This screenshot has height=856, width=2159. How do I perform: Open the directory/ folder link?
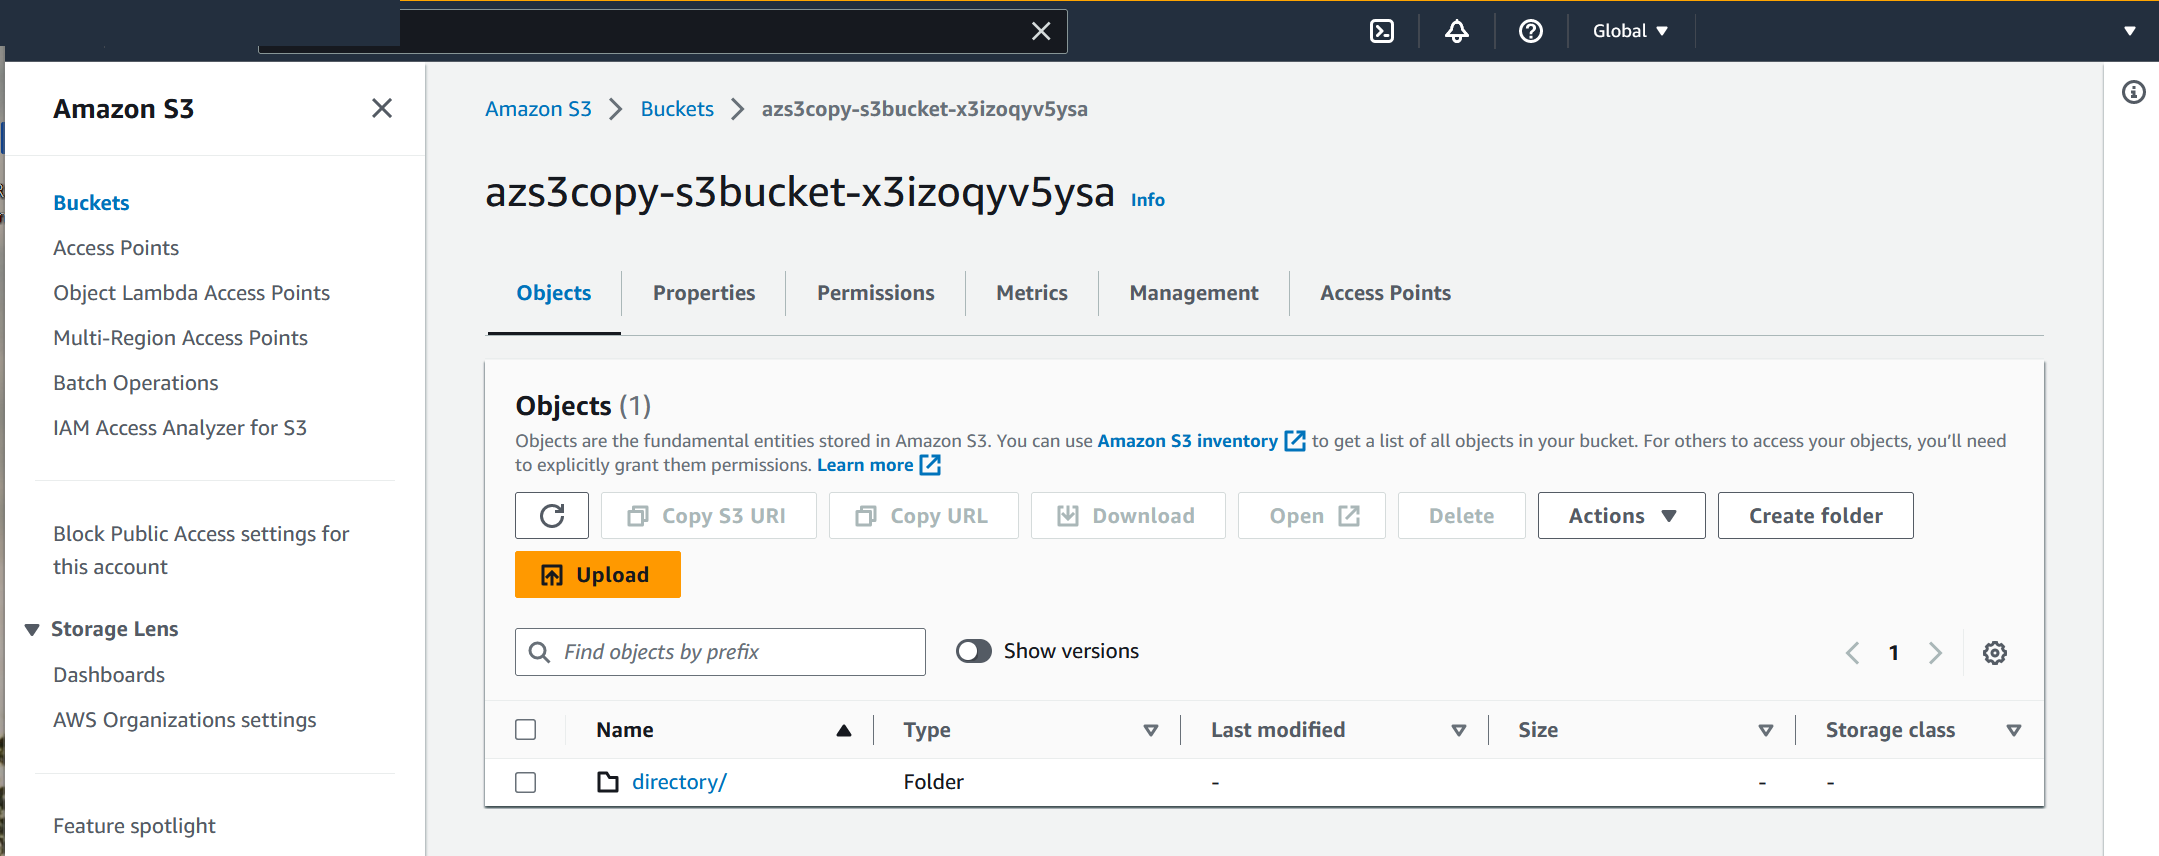point(679,782)
